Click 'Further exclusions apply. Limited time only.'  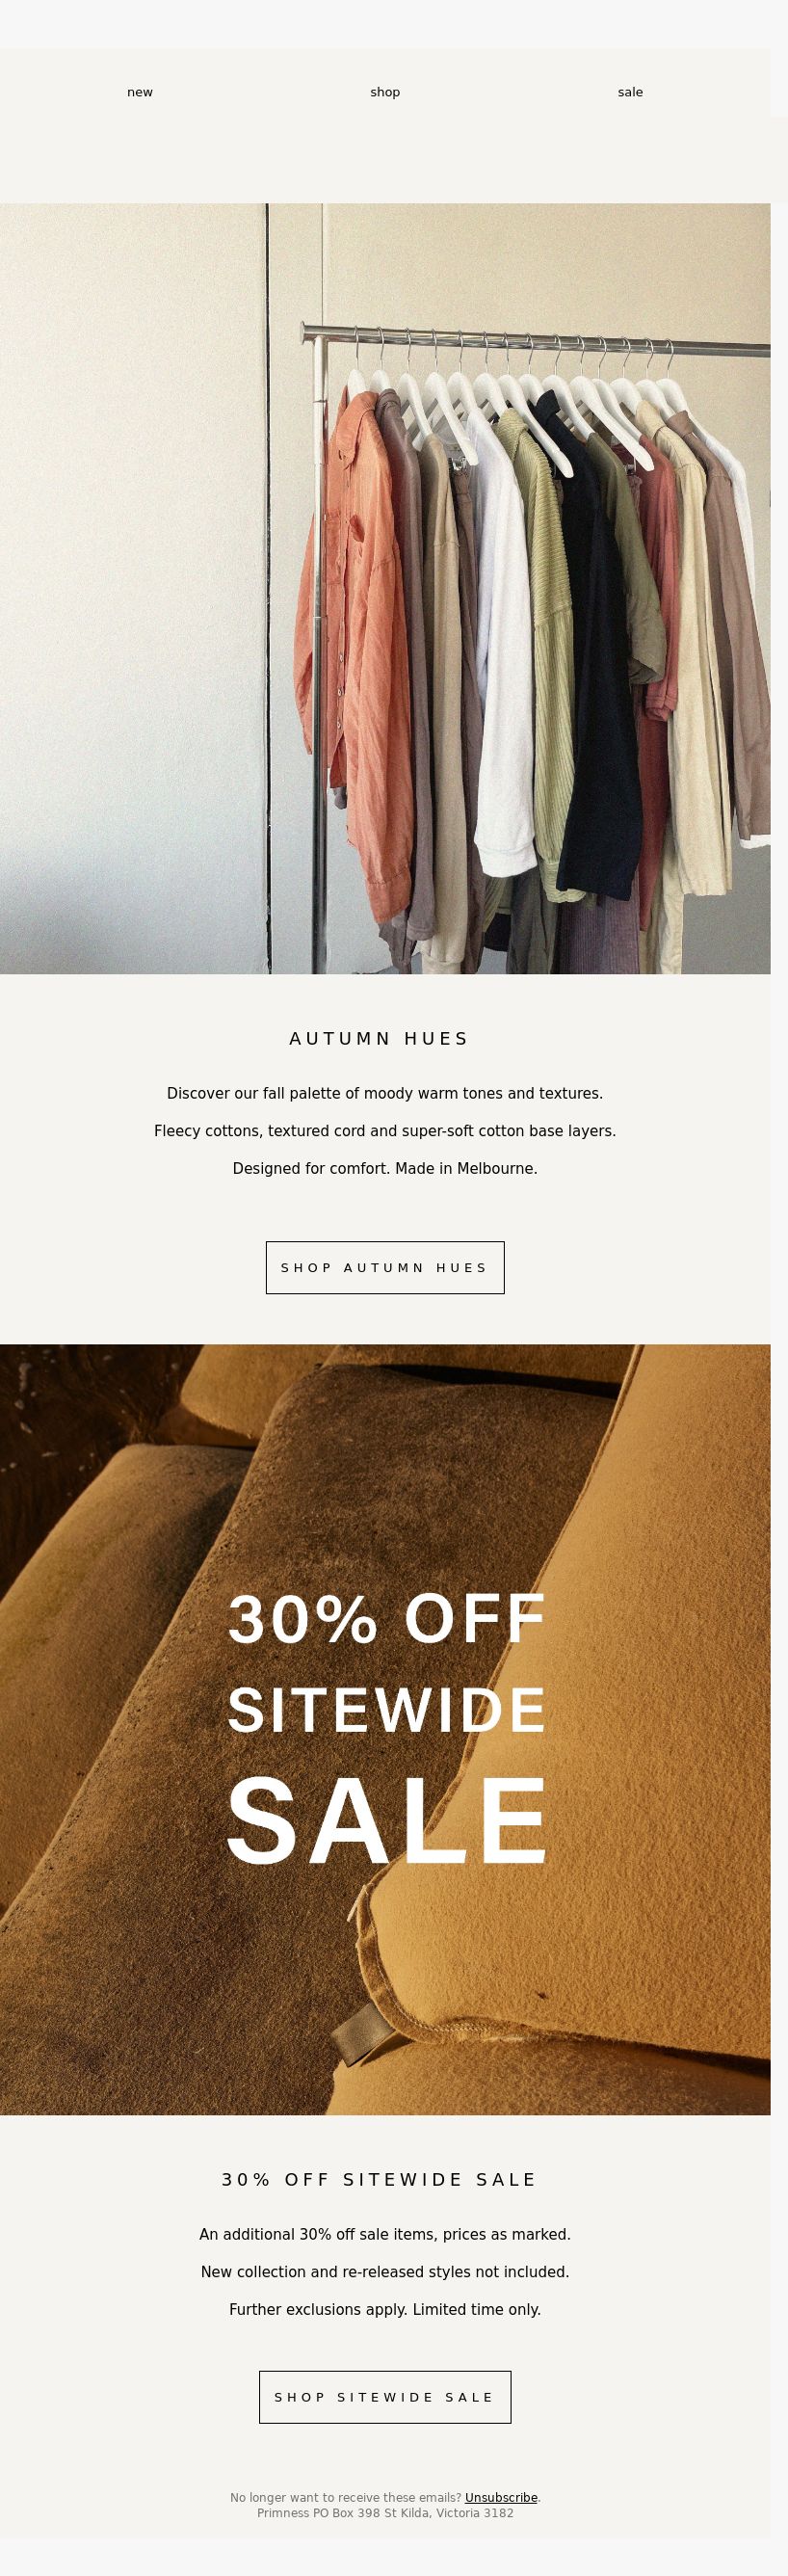tap(385, 2309)
